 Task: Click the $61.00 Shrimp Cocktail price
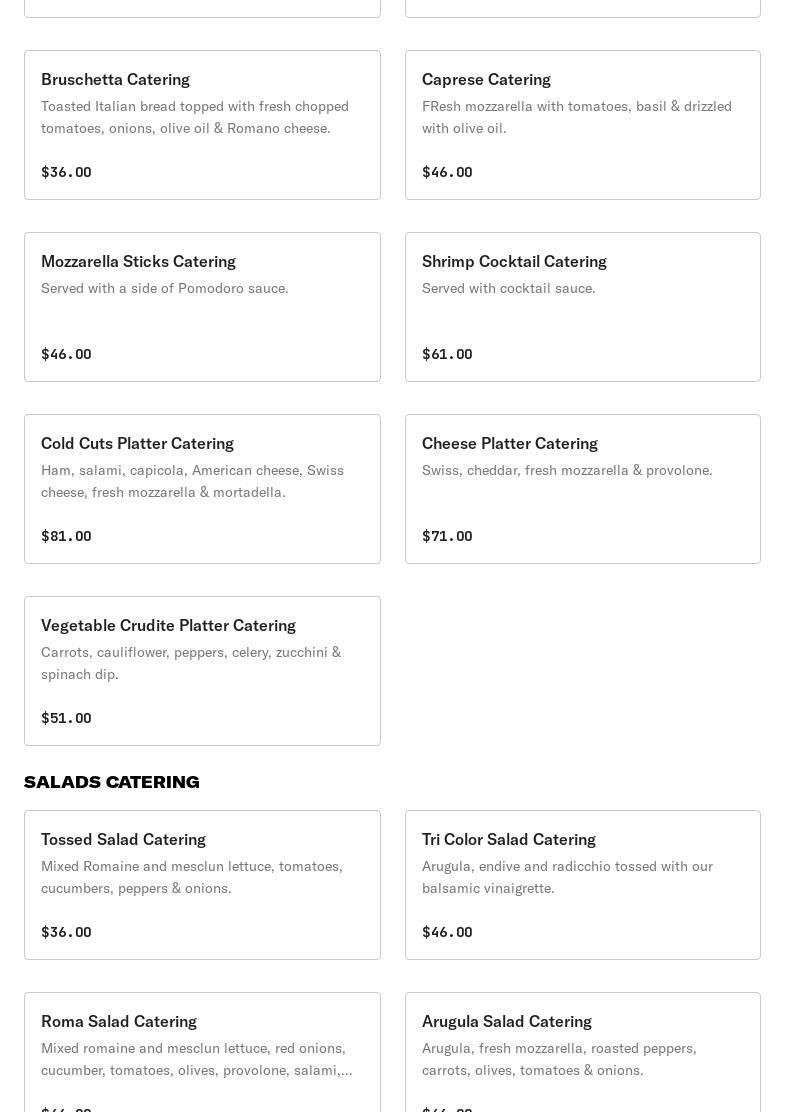447,354
